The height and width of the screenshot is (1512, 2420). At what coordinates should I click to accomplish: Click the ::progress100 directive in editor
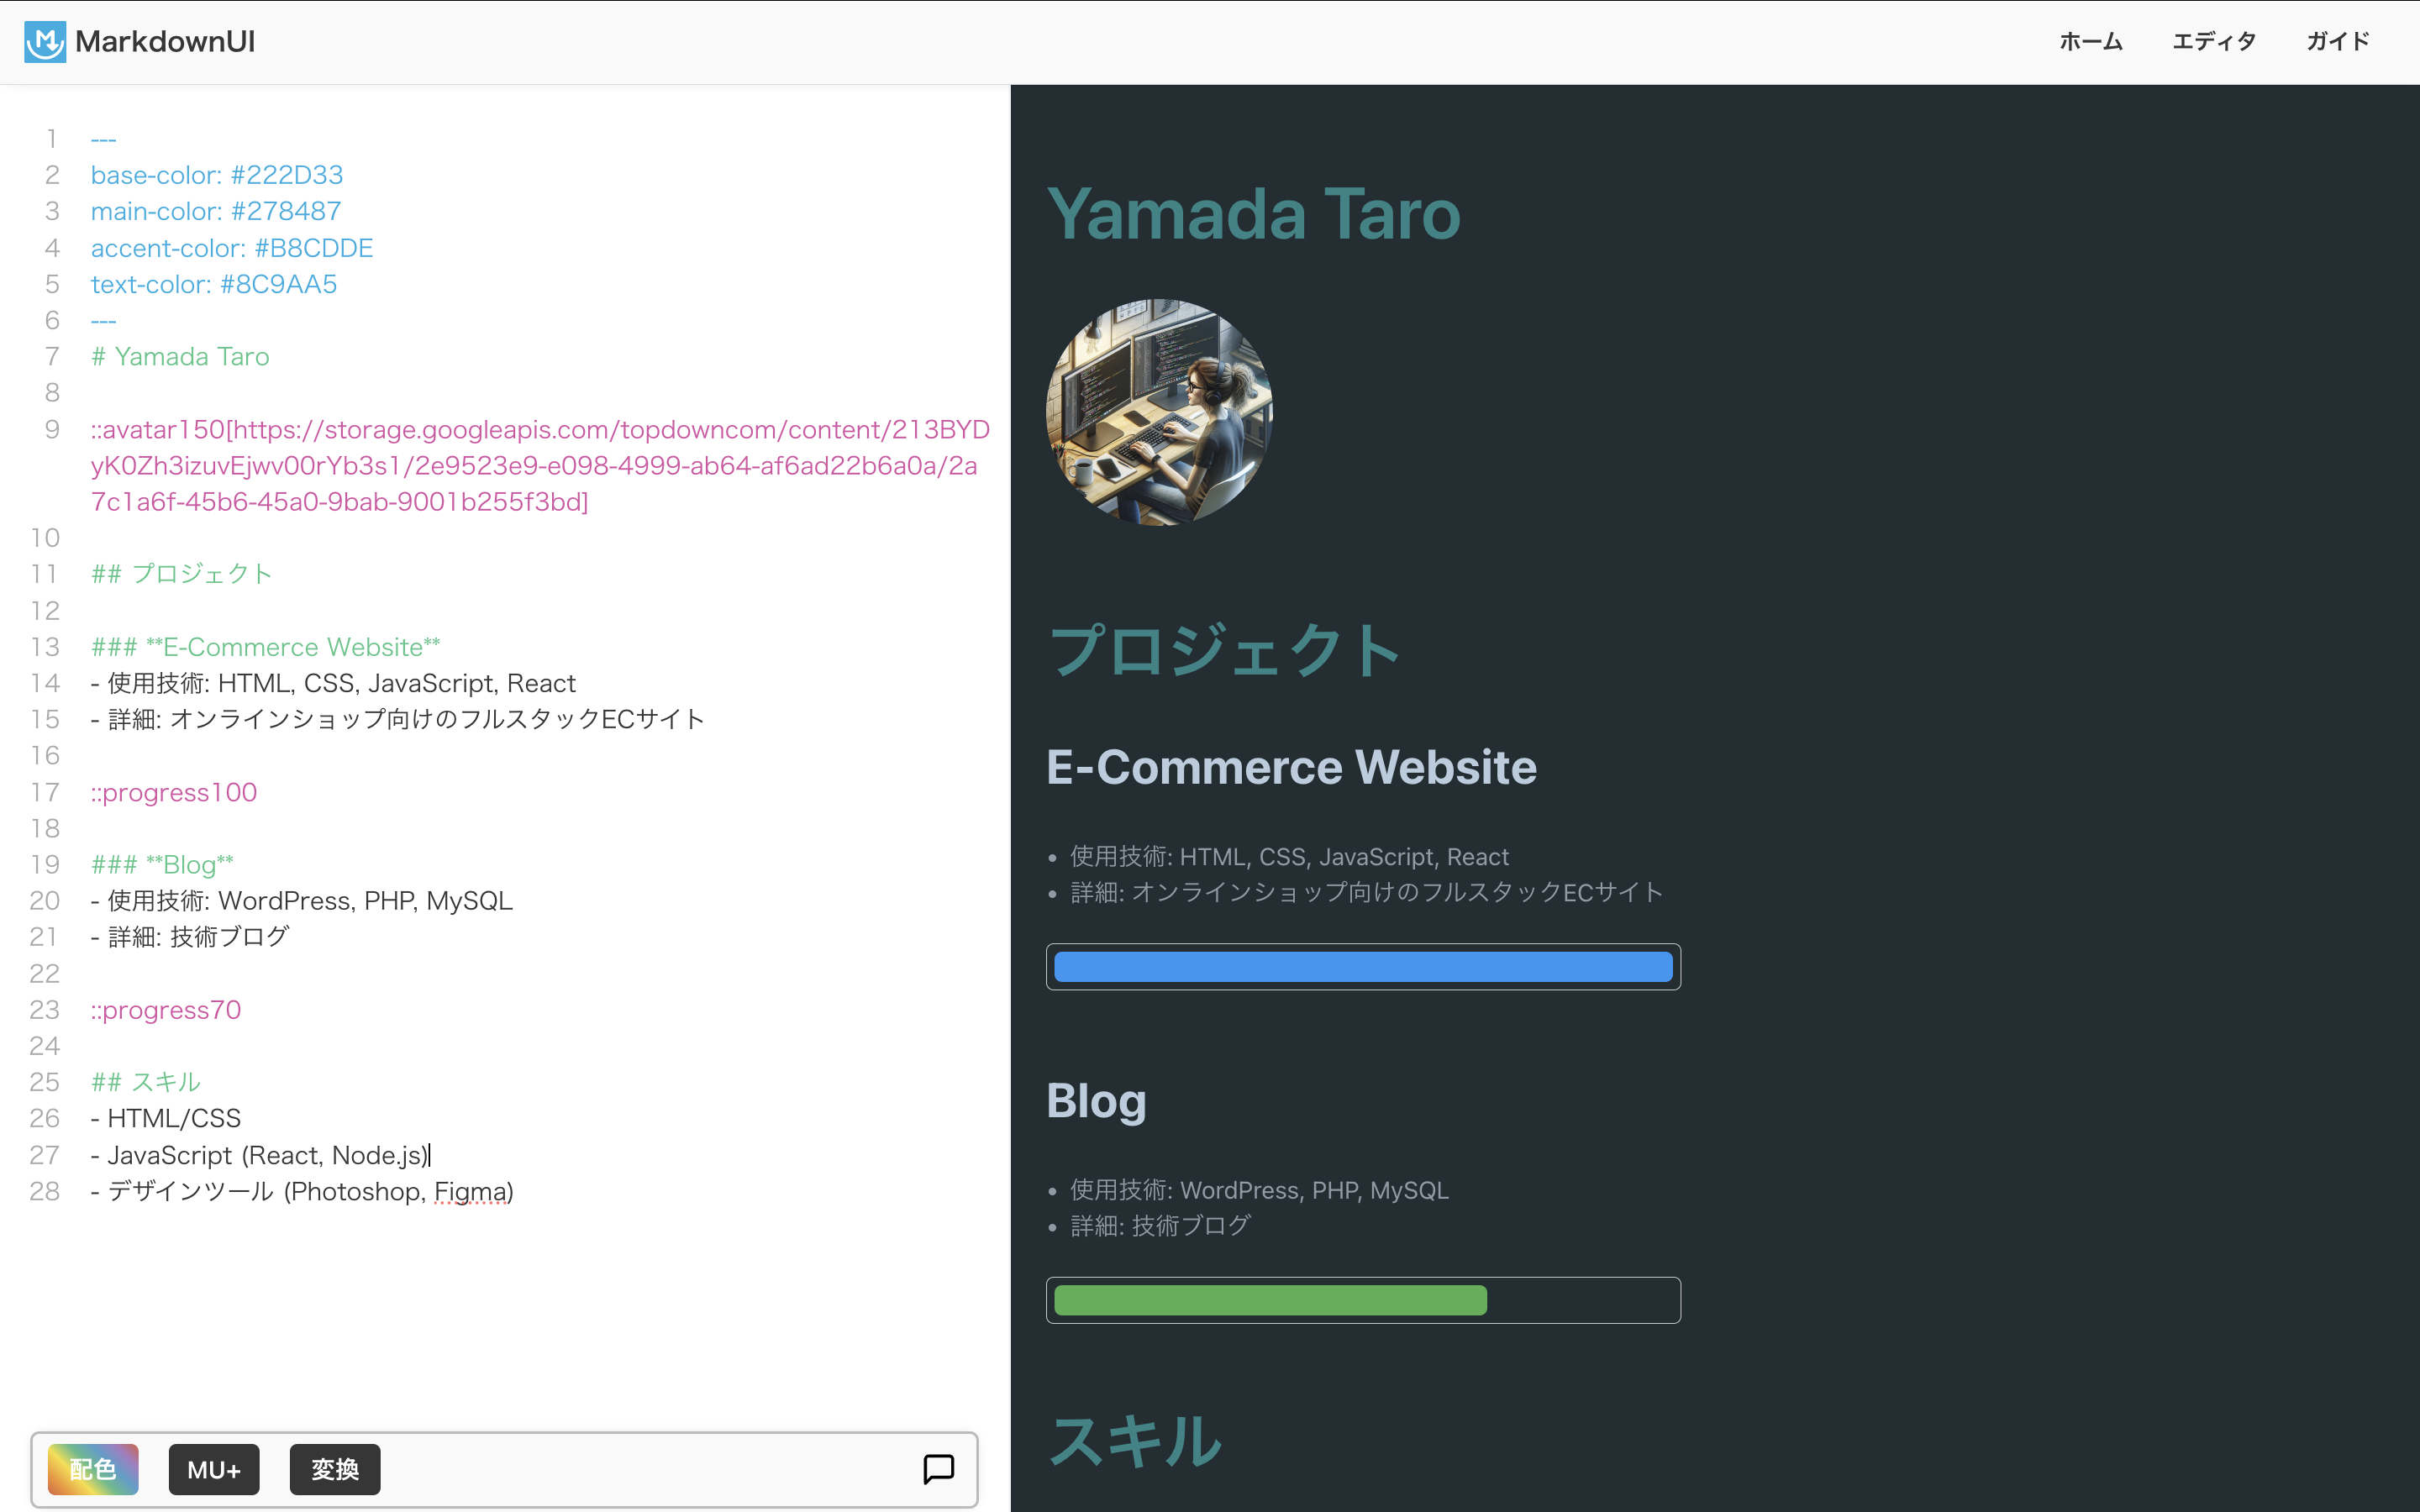pos(174,792)
